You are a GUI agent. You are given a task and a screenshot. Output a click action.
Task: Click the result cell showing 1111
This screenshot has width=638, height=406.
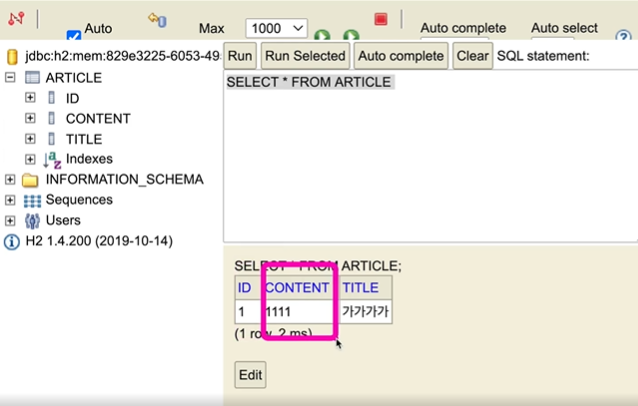tap(300, 312)
